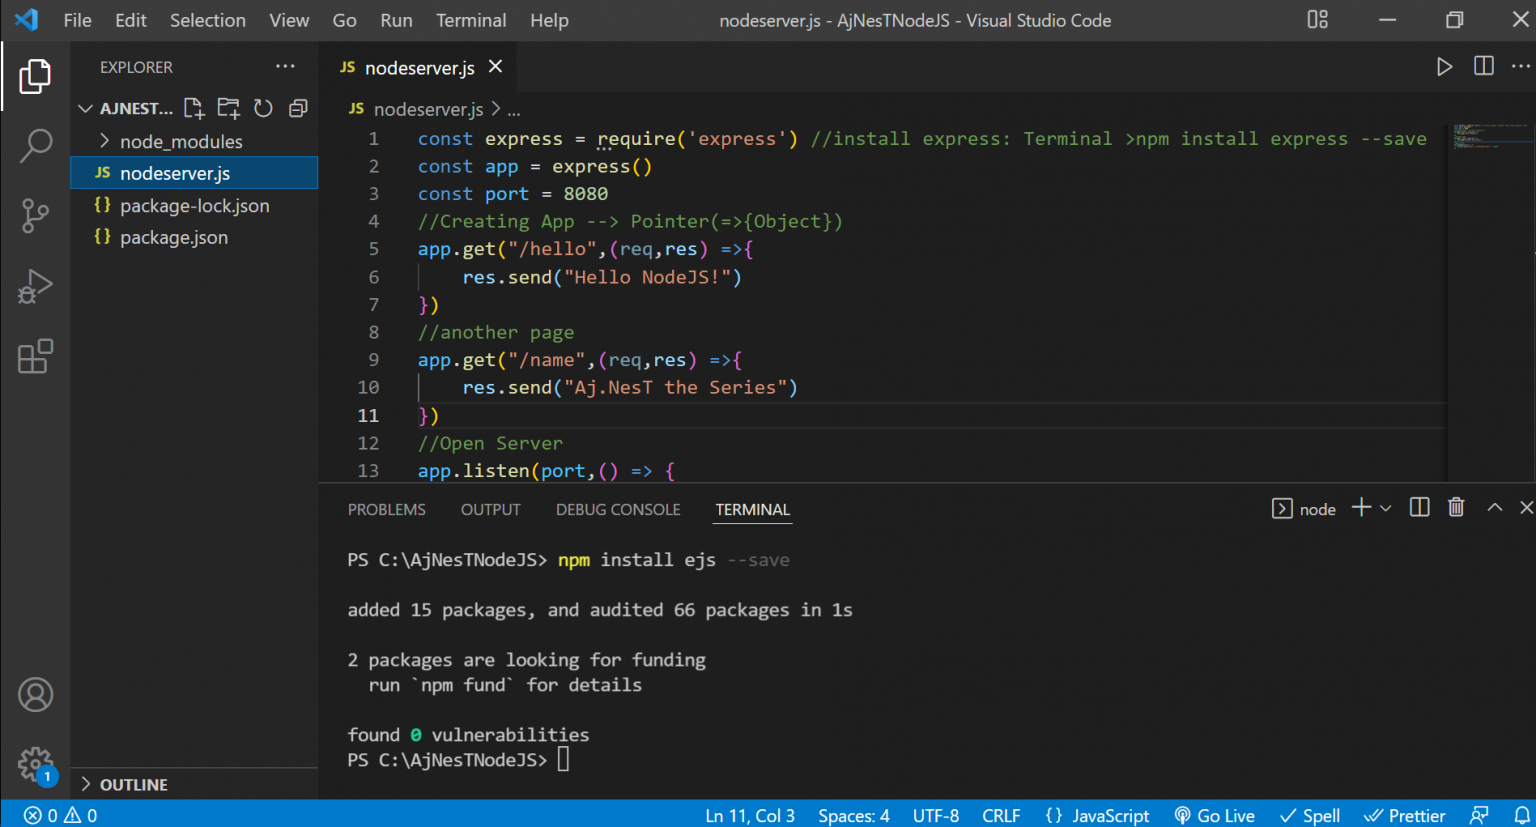
Task: Refresh the Explorer file tree
Action: click(x=263, y=108)
